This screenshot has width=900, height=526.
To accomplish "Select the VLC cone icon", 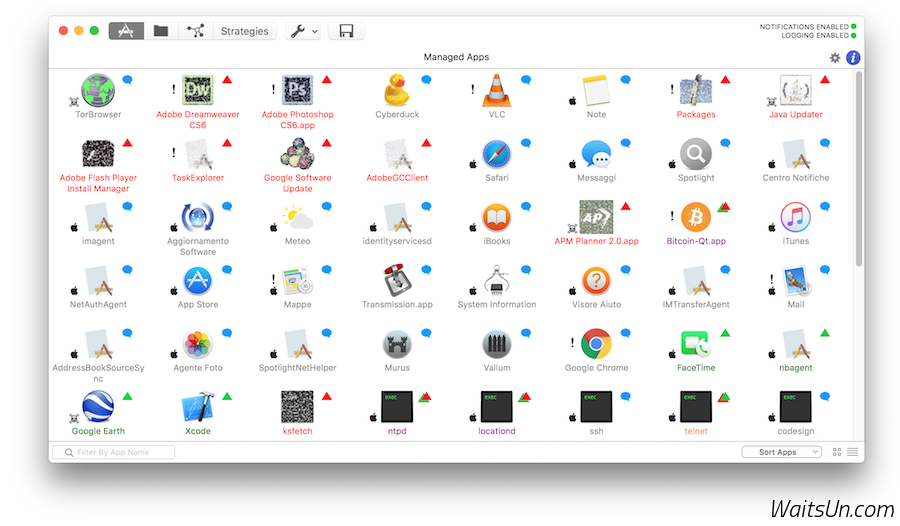I will pyautogui.click(x=497, y=90).
